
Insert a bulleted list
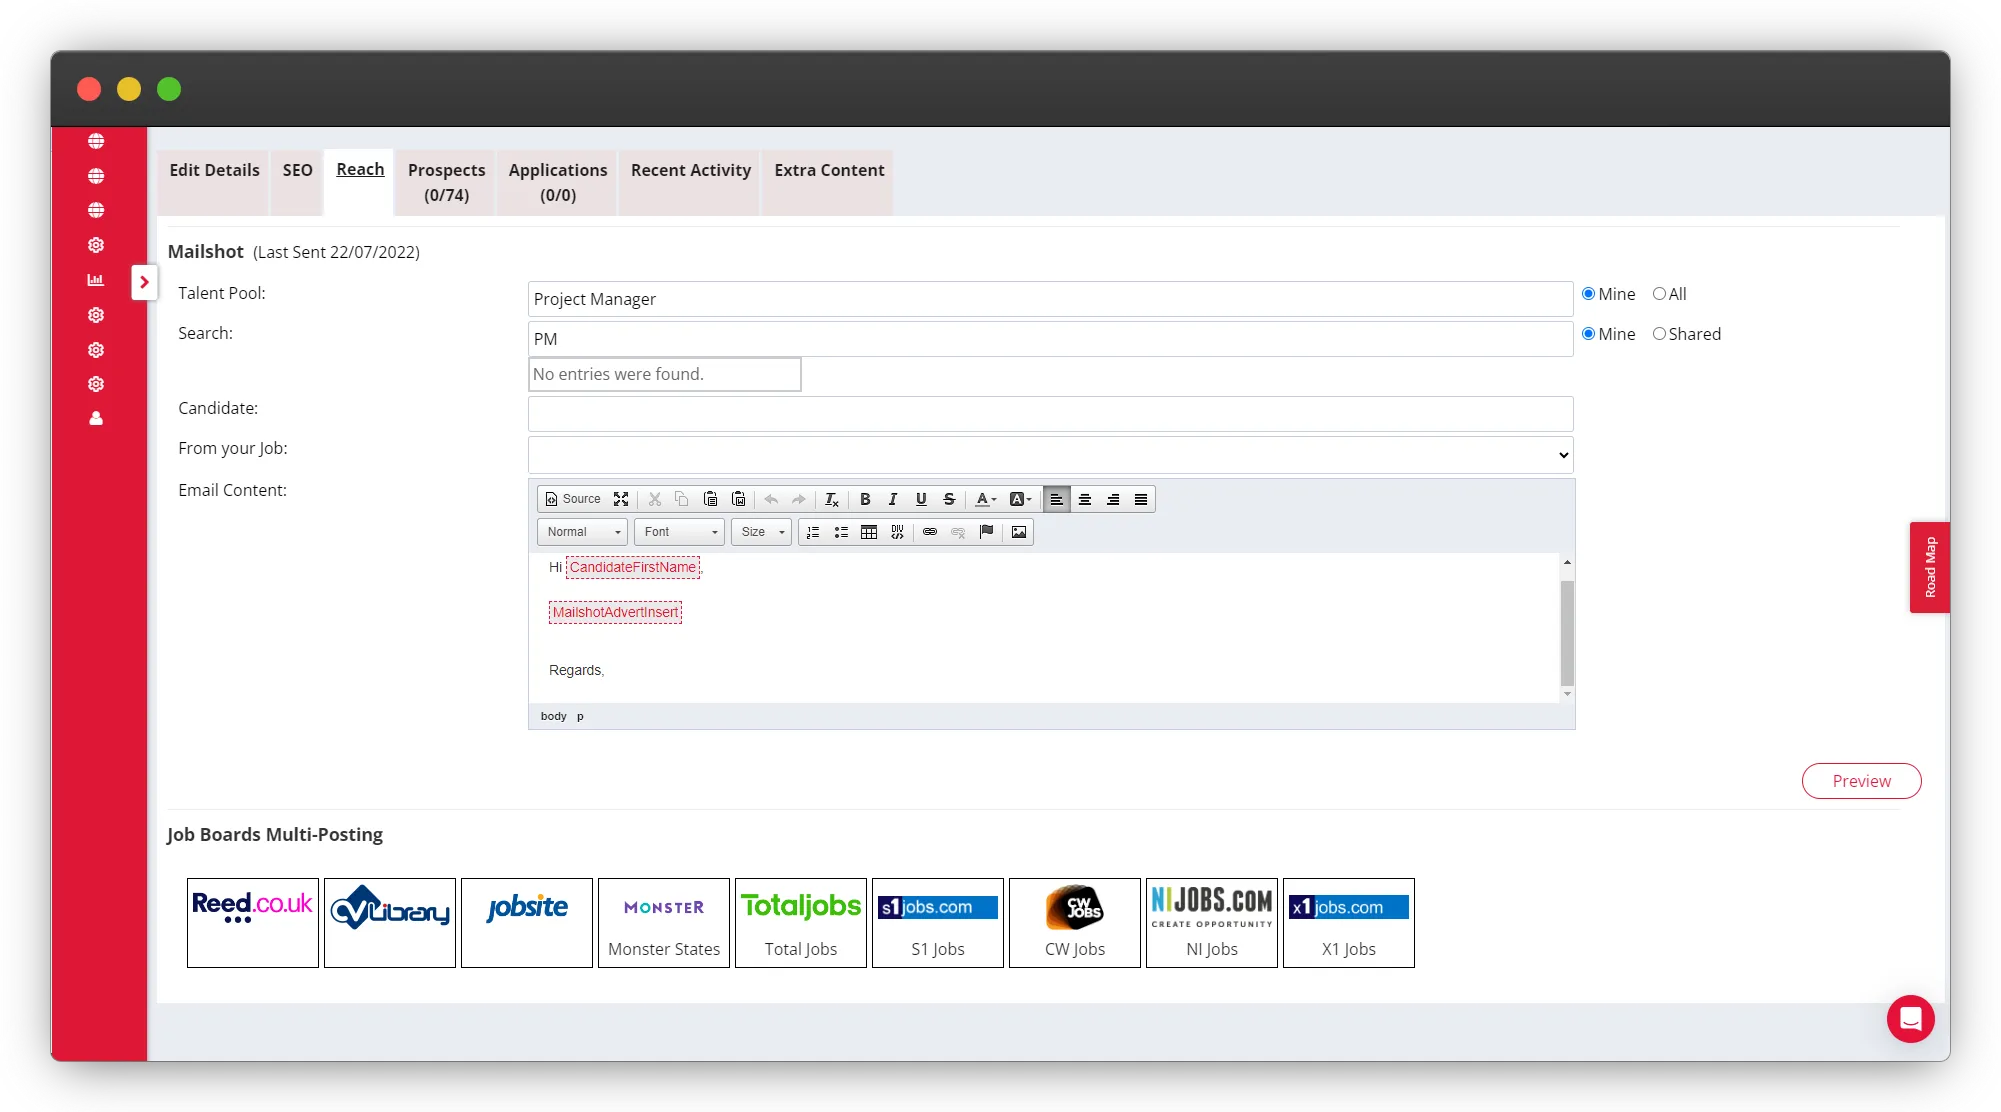click(841, 532)
